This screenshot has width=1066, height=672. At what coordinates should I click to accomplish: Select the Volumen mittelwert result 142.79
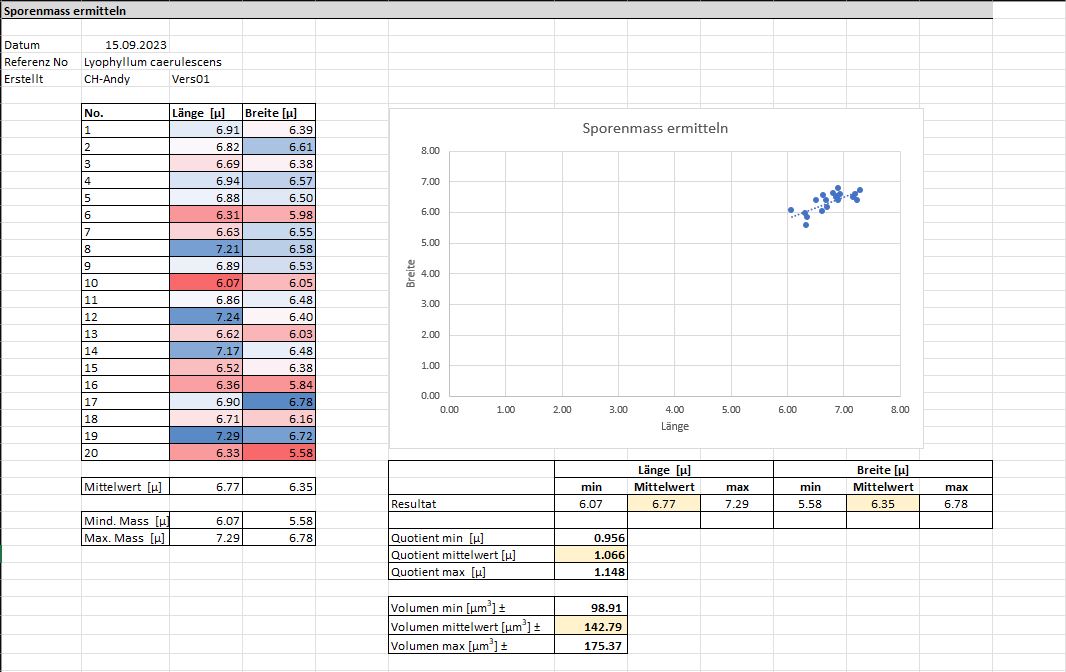pos(591,627)
